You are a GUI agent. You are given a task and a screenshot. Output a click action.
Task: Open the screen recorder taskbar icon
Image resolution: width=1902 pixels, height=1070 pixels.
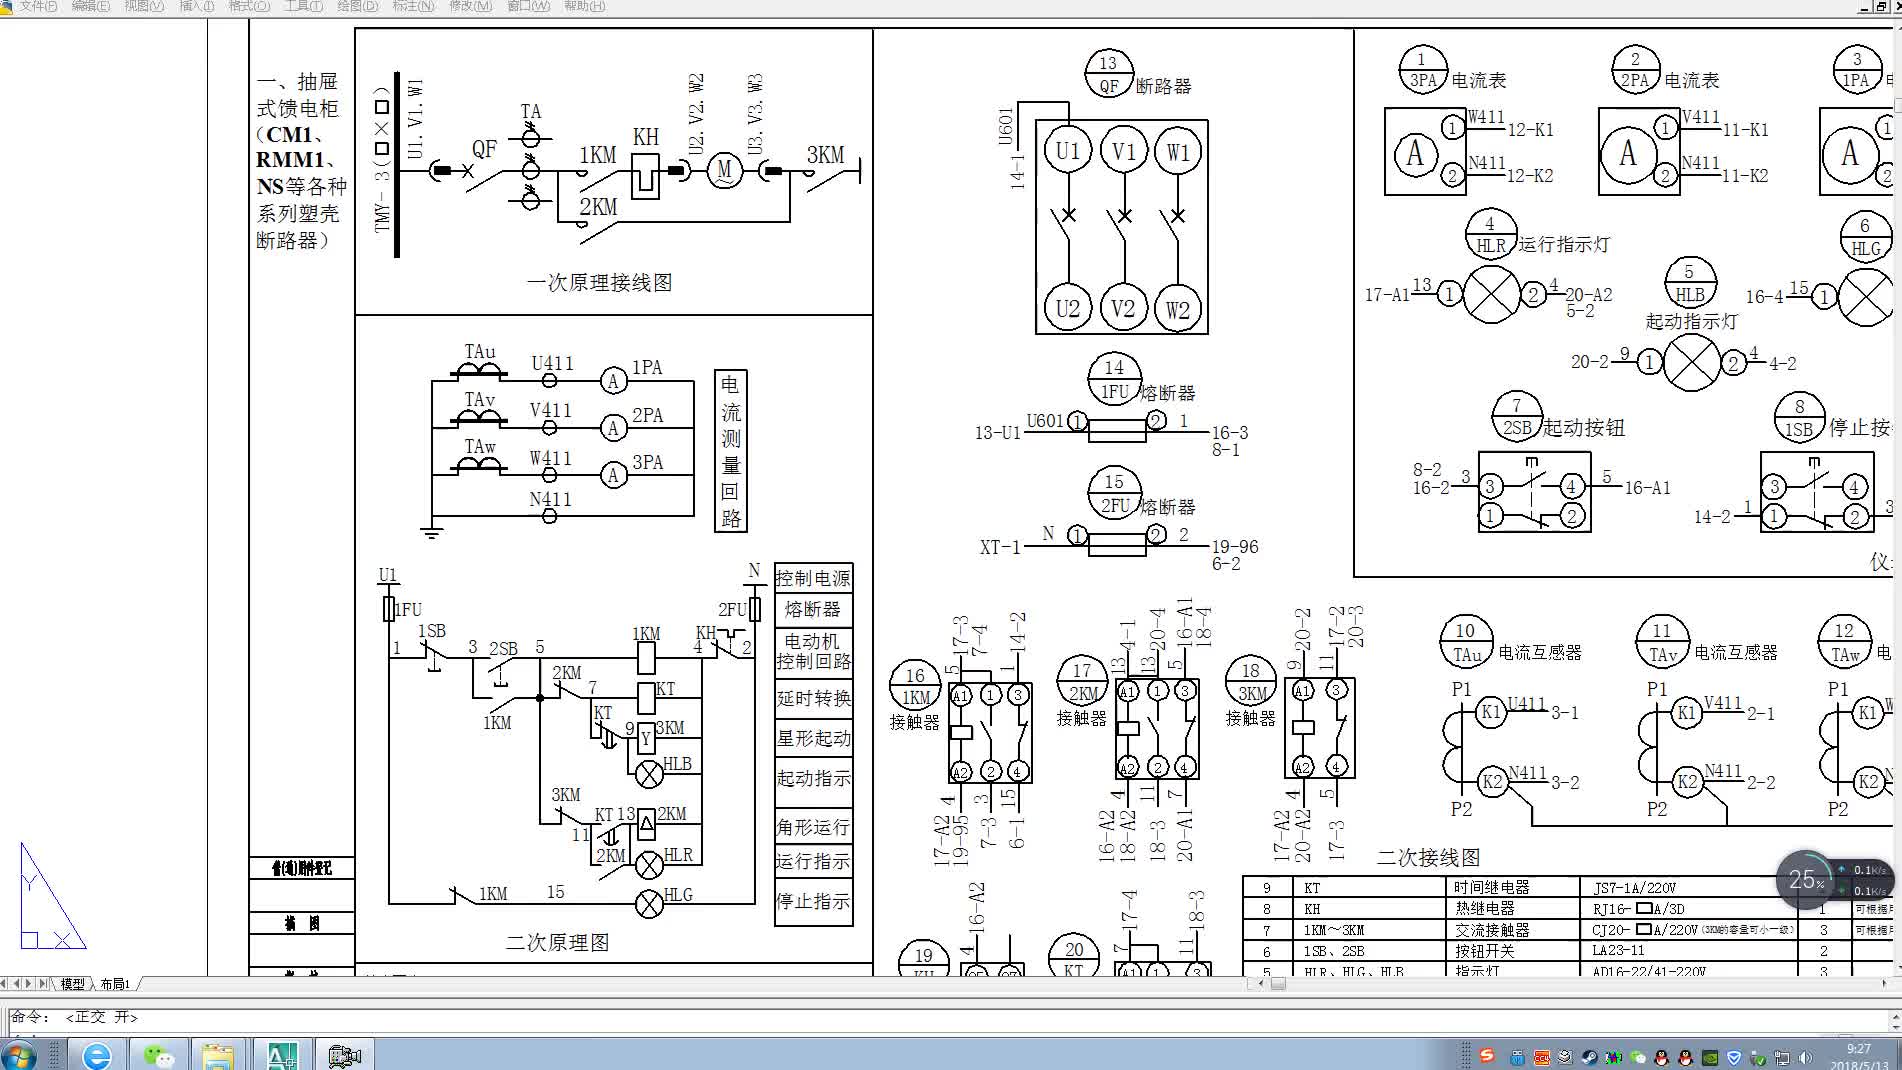point(344,1055)
